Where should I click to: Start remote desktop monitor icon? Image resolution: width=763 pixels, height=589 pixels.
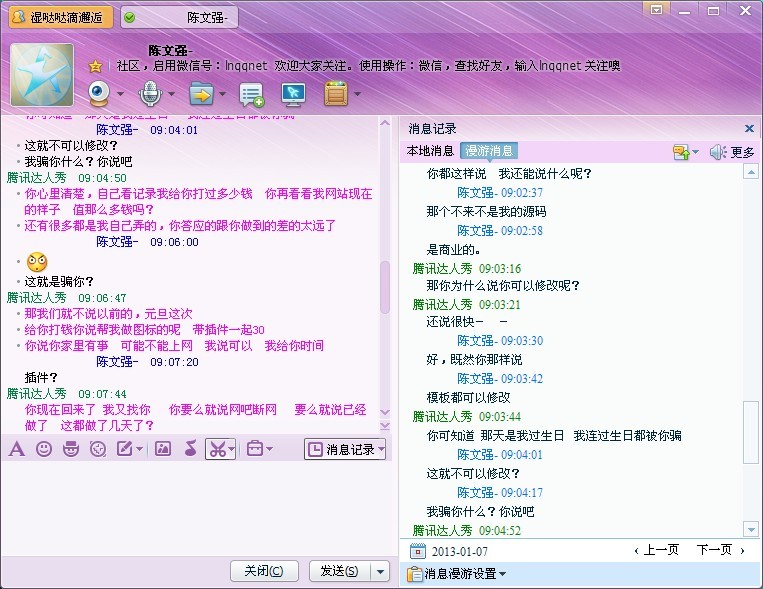pyautogui.click(x=293, y=94)
